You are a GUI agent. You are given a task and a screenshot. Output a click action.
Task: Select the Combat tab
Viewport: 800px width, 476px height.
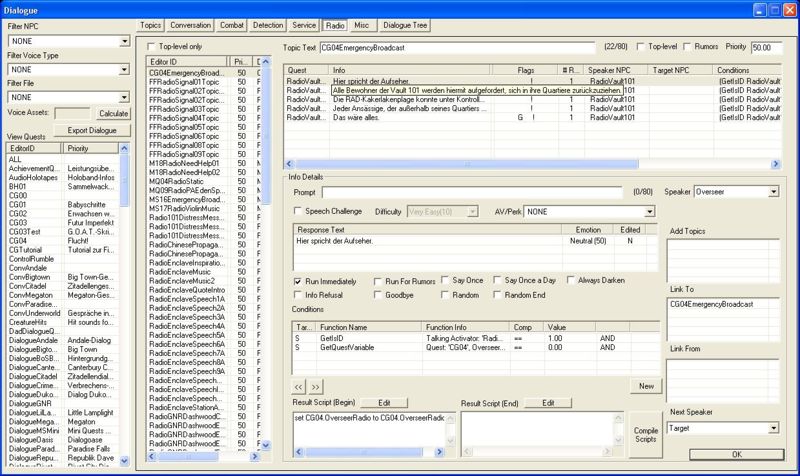click(232, 25)
